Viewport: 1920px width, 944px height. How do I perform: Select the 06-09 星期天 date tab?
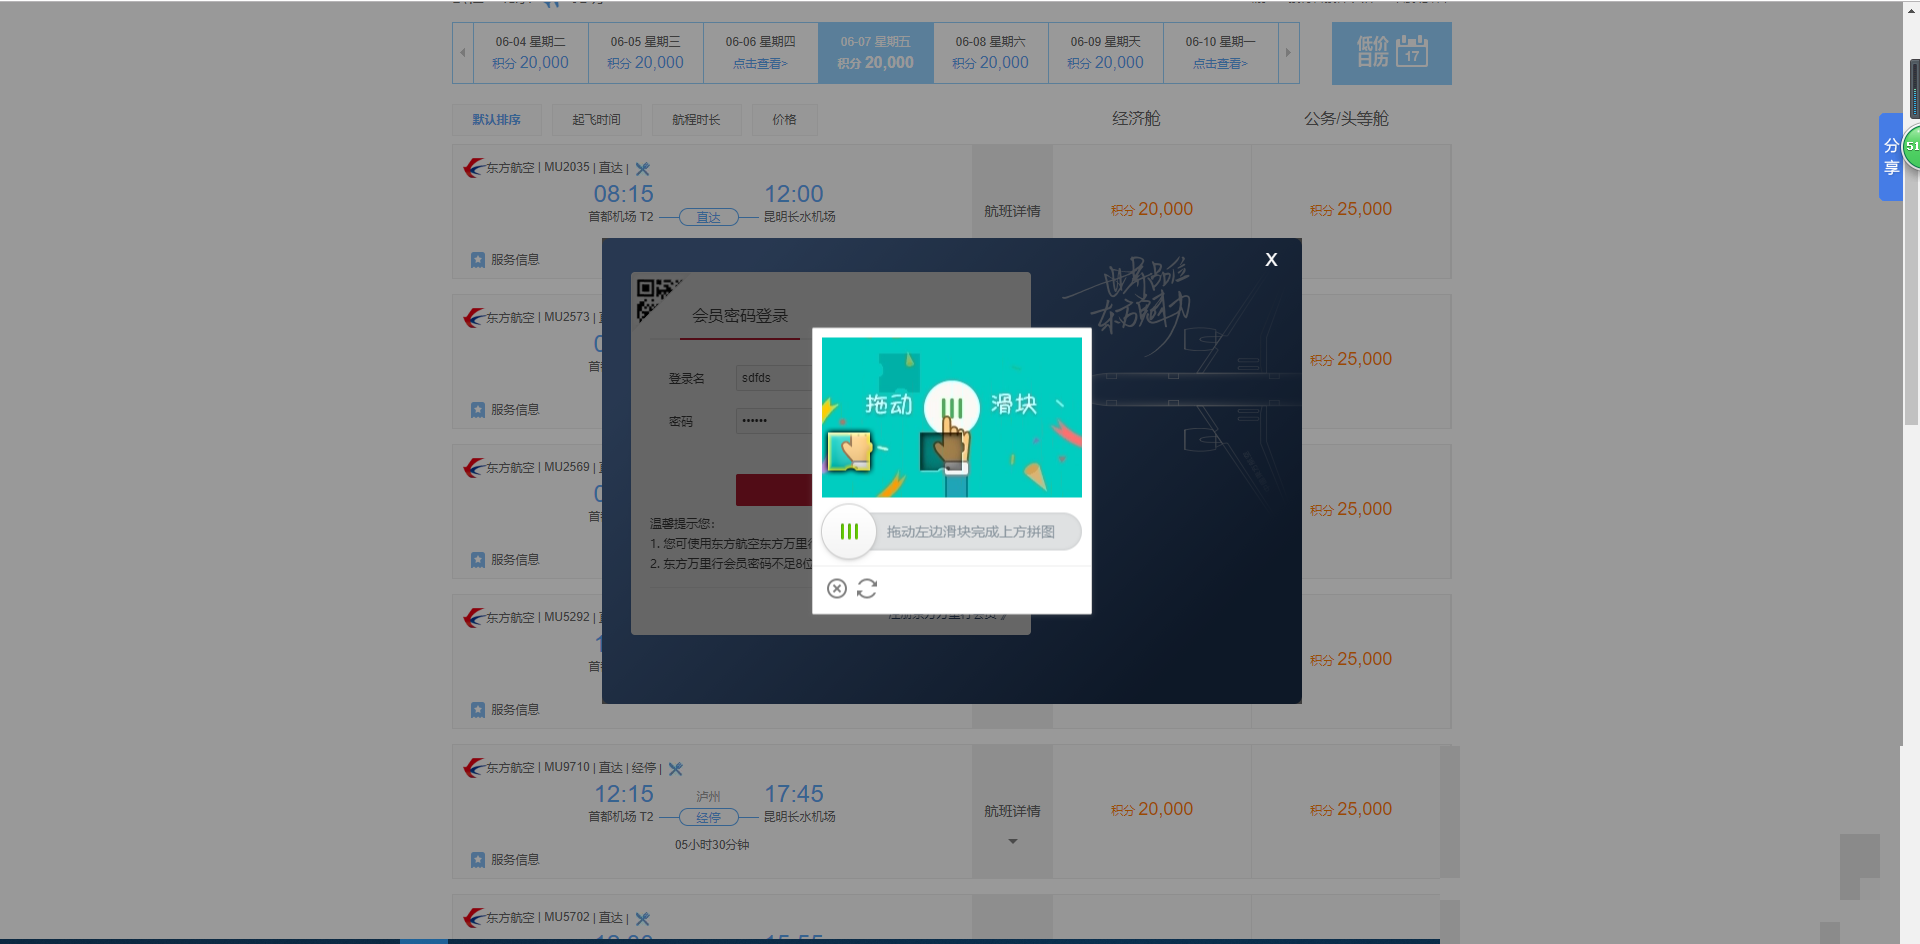pos(1105,53)
